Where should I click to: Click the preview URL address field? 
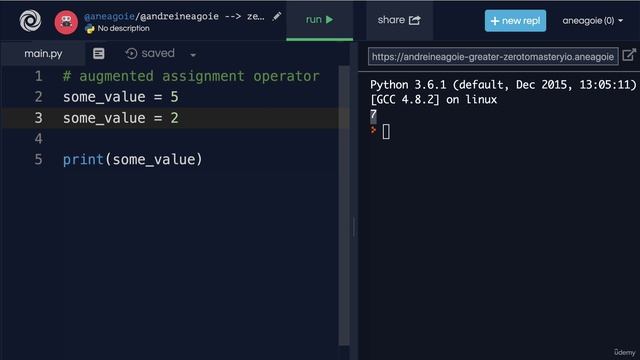493,56
